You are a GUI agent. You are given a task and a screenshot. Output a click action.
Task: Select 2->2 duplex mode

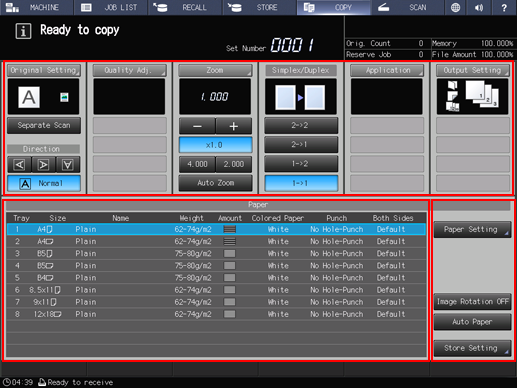point(301,125)
